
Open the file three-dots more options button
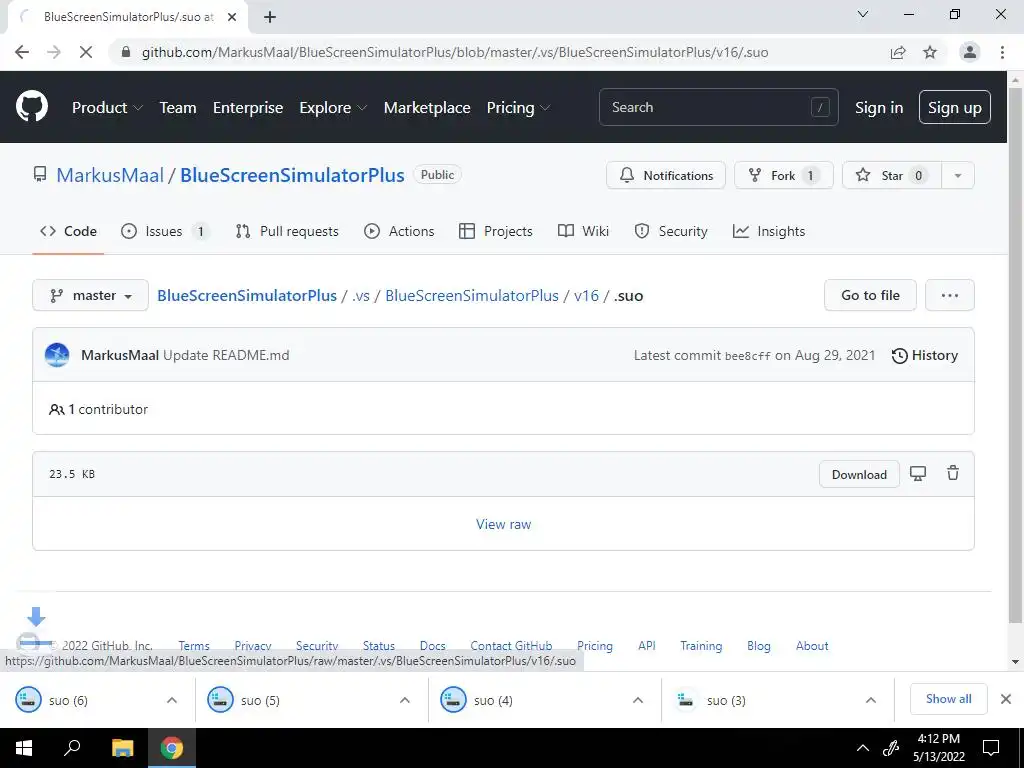pyautogui.click(x=950, y=295)
